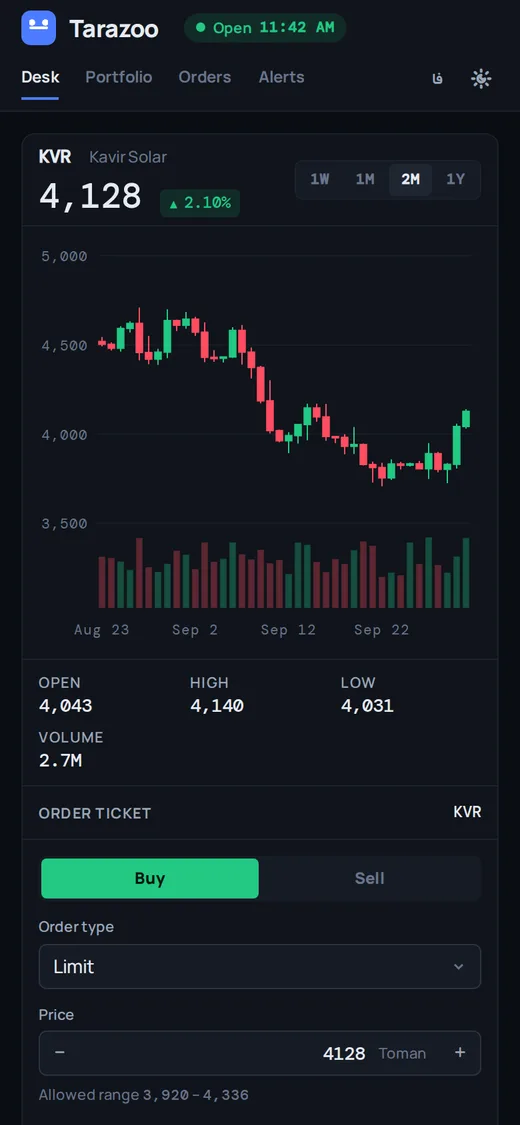This screenshot has height=1125, width=520.
Task: Click the latest green candlestick on chart
Action: (x=466, y=419)
